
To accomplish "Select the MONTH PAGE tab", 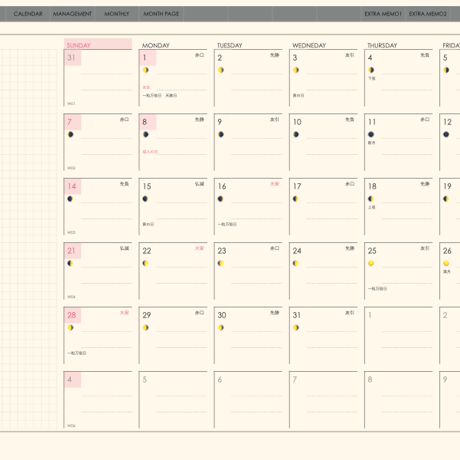I will 161,14.
